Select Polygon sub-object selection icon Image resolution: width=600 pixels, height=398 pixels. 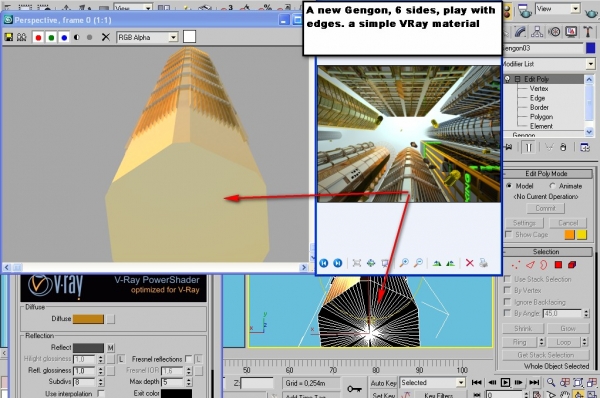[x=558, y=264]
